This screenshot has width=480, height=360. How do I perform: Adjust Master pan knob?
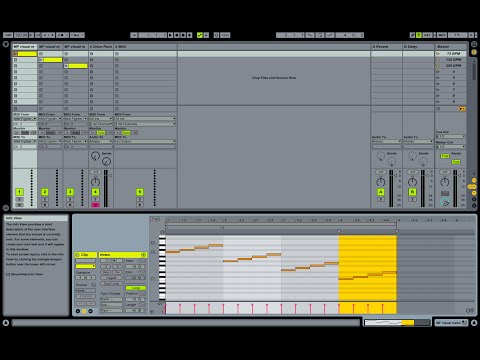pos(445,182)
